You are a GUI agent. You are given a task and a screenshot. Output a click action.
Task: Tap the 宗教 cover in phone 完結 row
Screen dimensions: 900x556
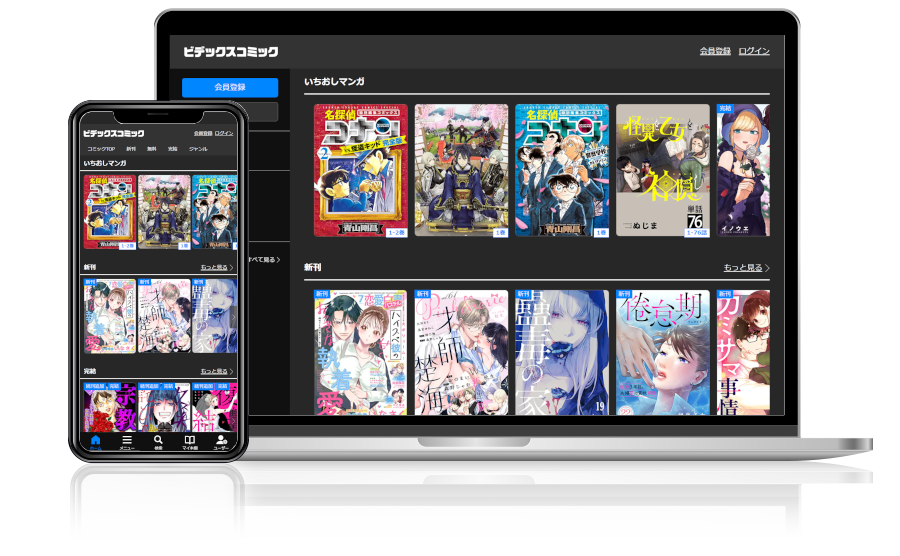click(x=110, y=407)
